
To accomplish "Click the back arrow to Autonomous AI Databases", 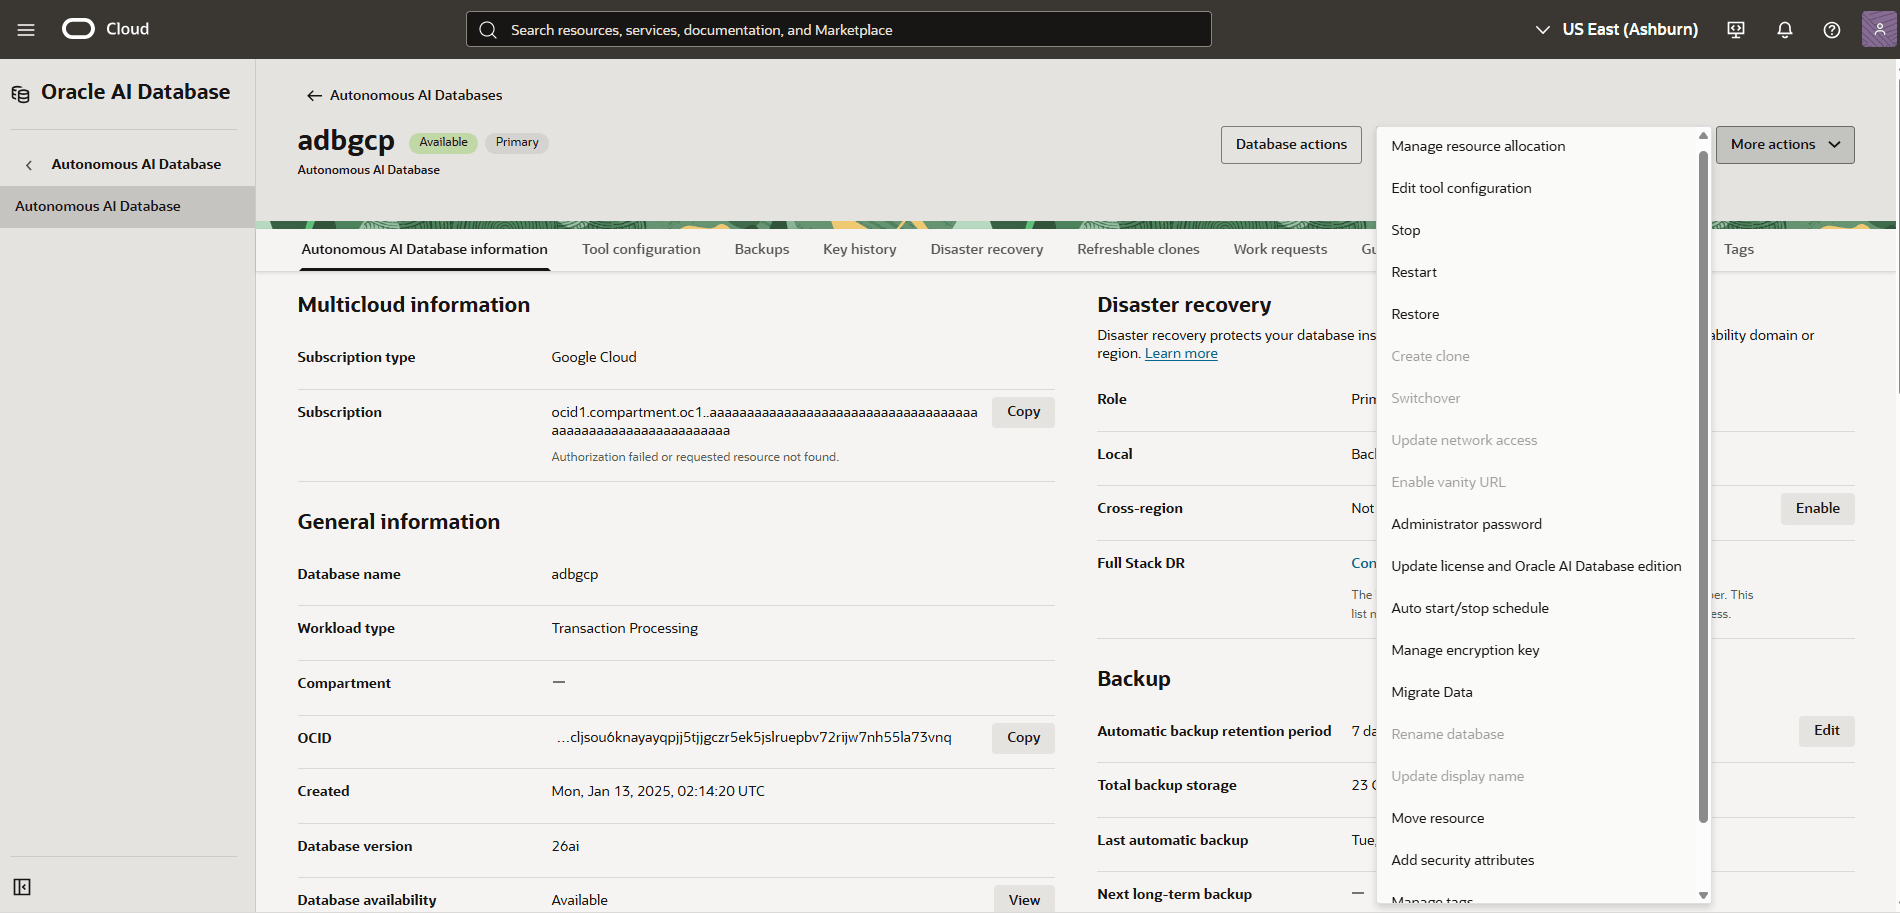I will coord(314,95).
